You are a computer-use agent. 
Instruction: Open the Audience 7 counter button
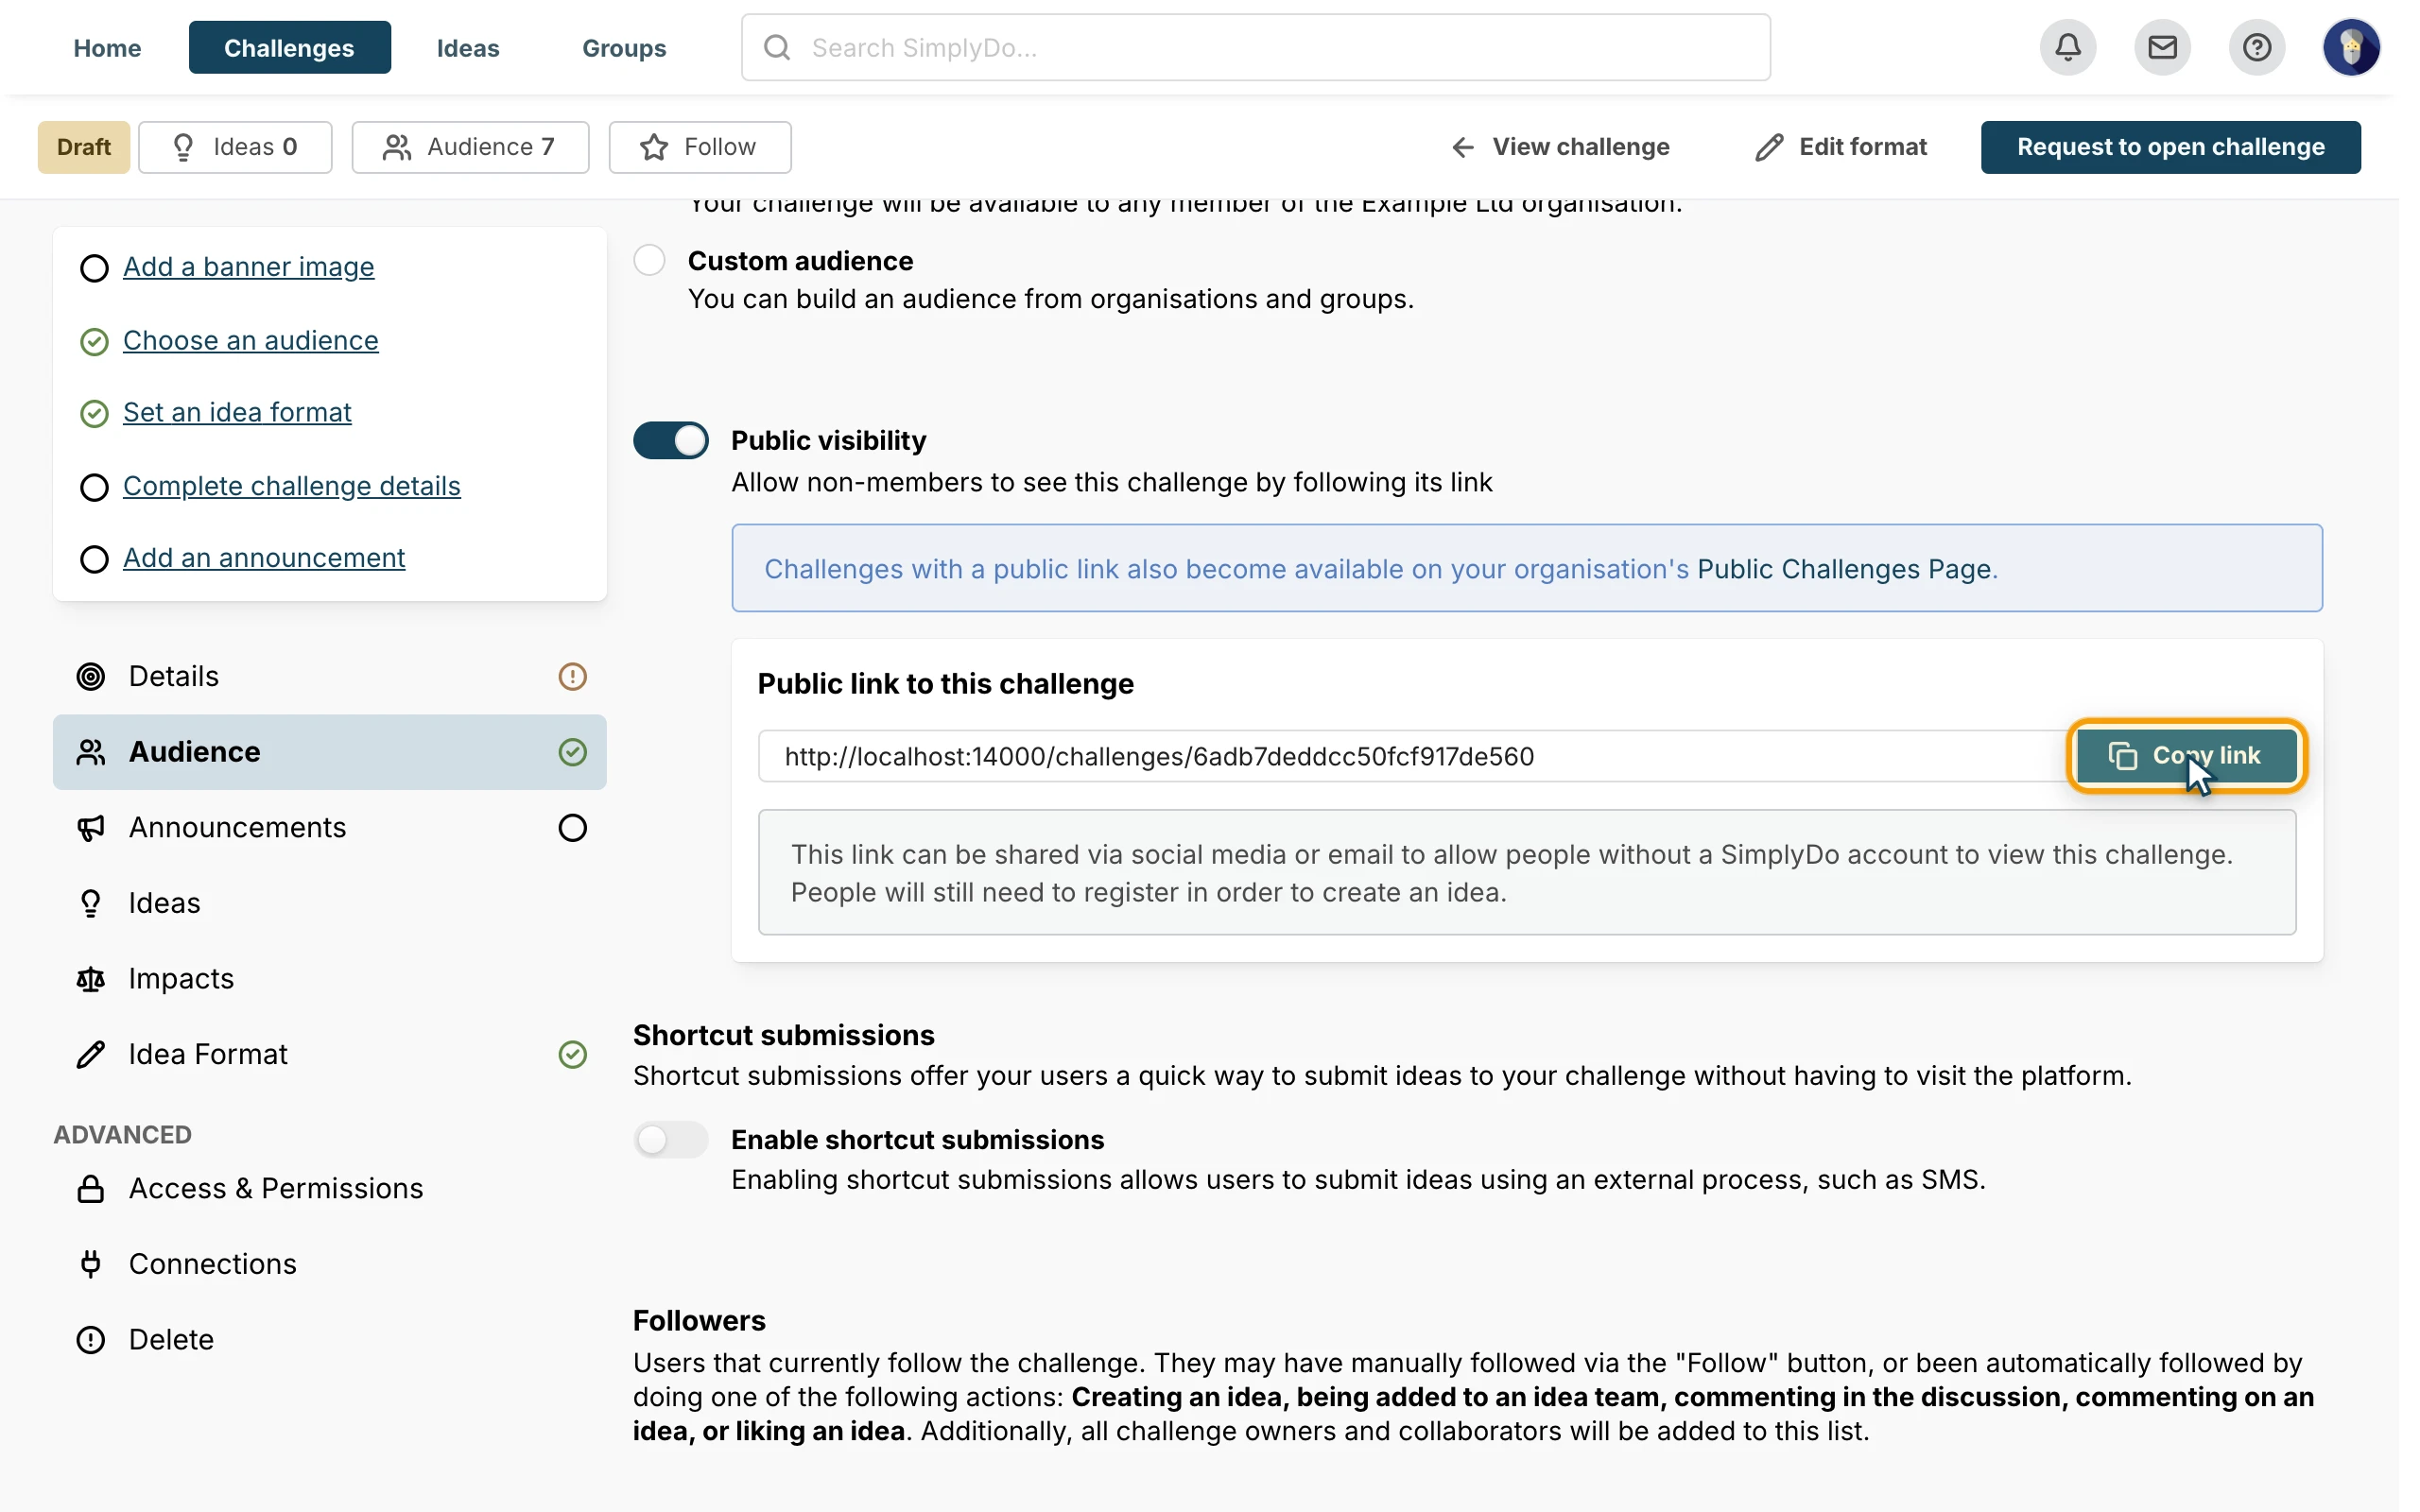[x=470, y=147]
